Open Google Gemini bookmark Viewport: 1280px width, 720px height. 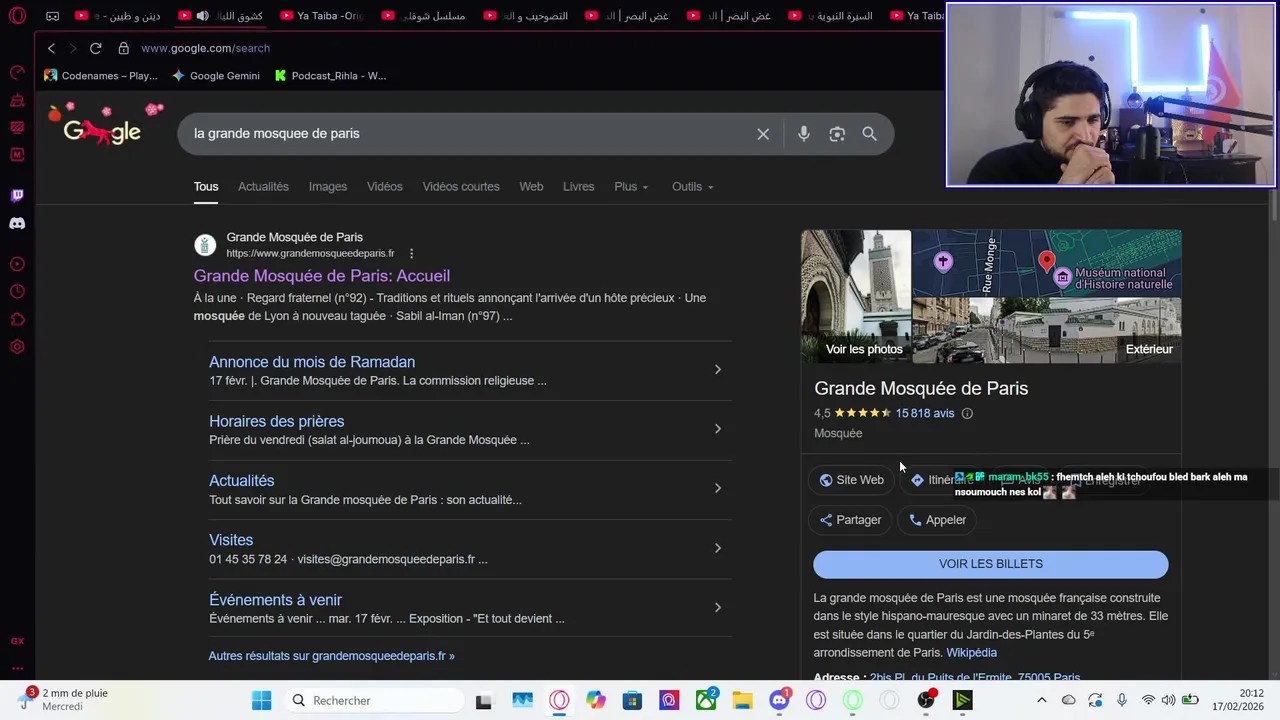pyautogui.click(x=216, y=76)
